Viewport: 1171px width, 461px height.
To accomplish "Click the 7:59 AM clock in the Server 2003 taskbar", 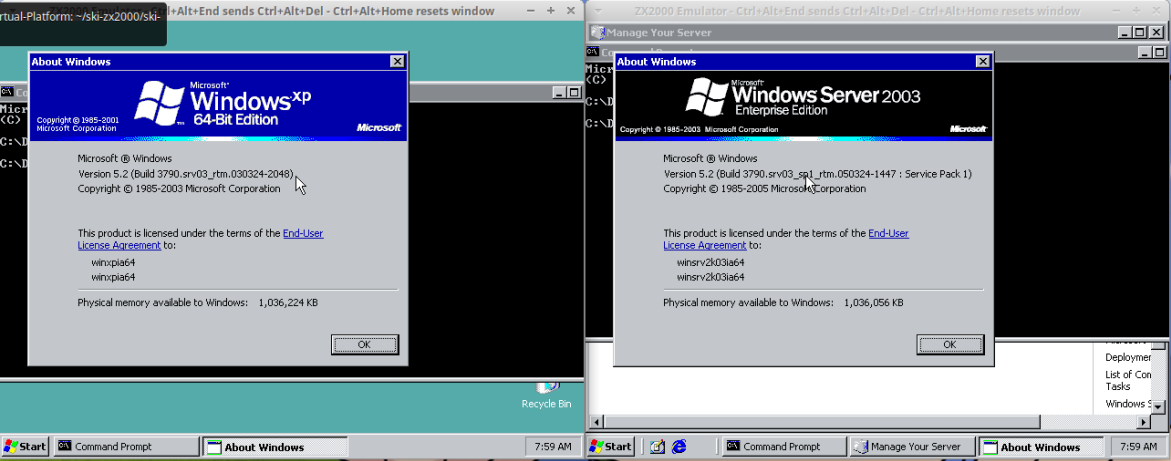I will pos(1139,447).
